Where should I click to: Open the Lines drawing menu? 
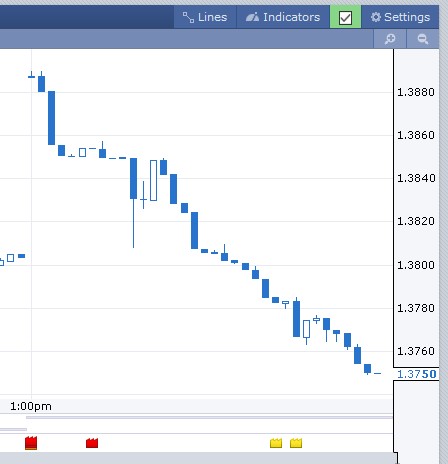click(205, 17)
